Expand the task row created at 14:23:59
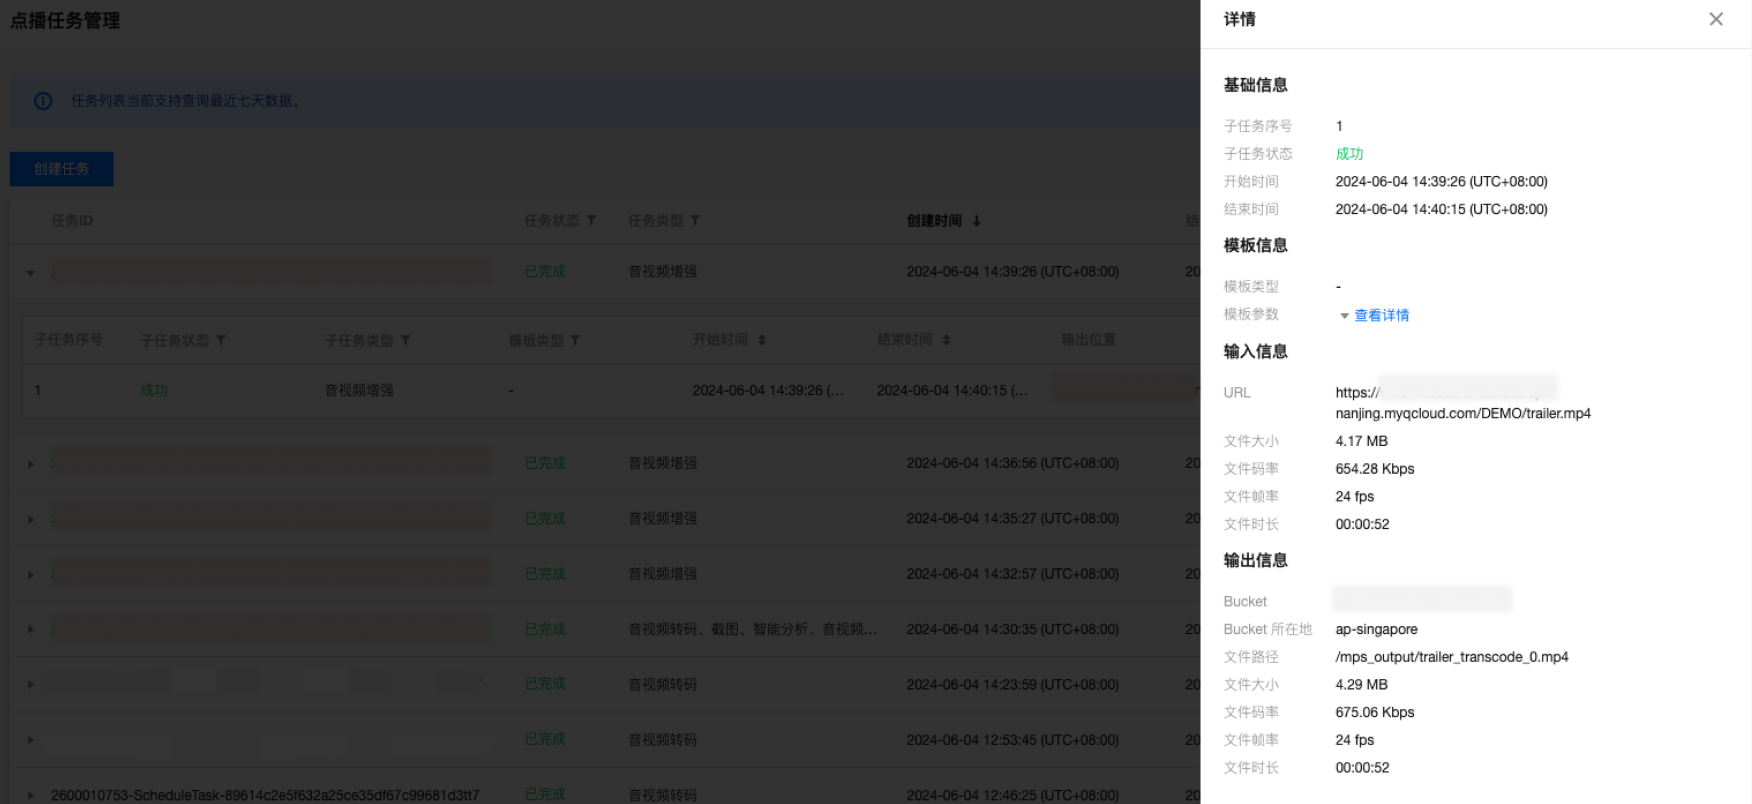Image resolution: width=1752 pixels, height=804 pixels. (x=30, y=685)
